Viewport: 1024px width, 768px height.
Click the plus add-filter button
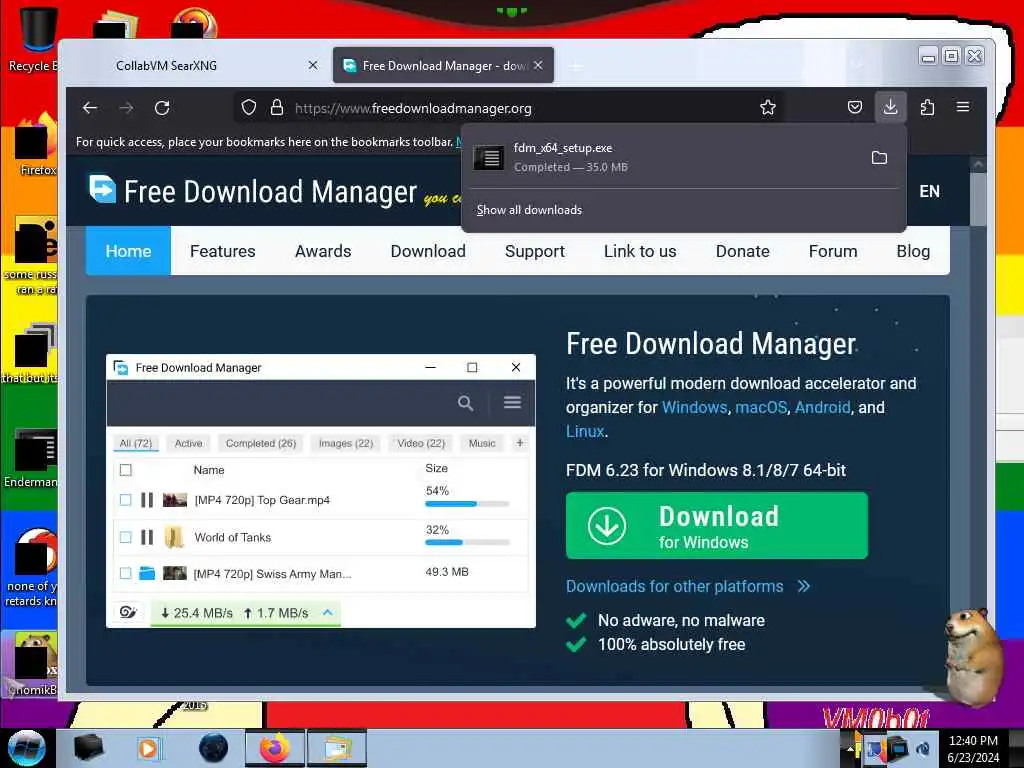coord(520,443)
